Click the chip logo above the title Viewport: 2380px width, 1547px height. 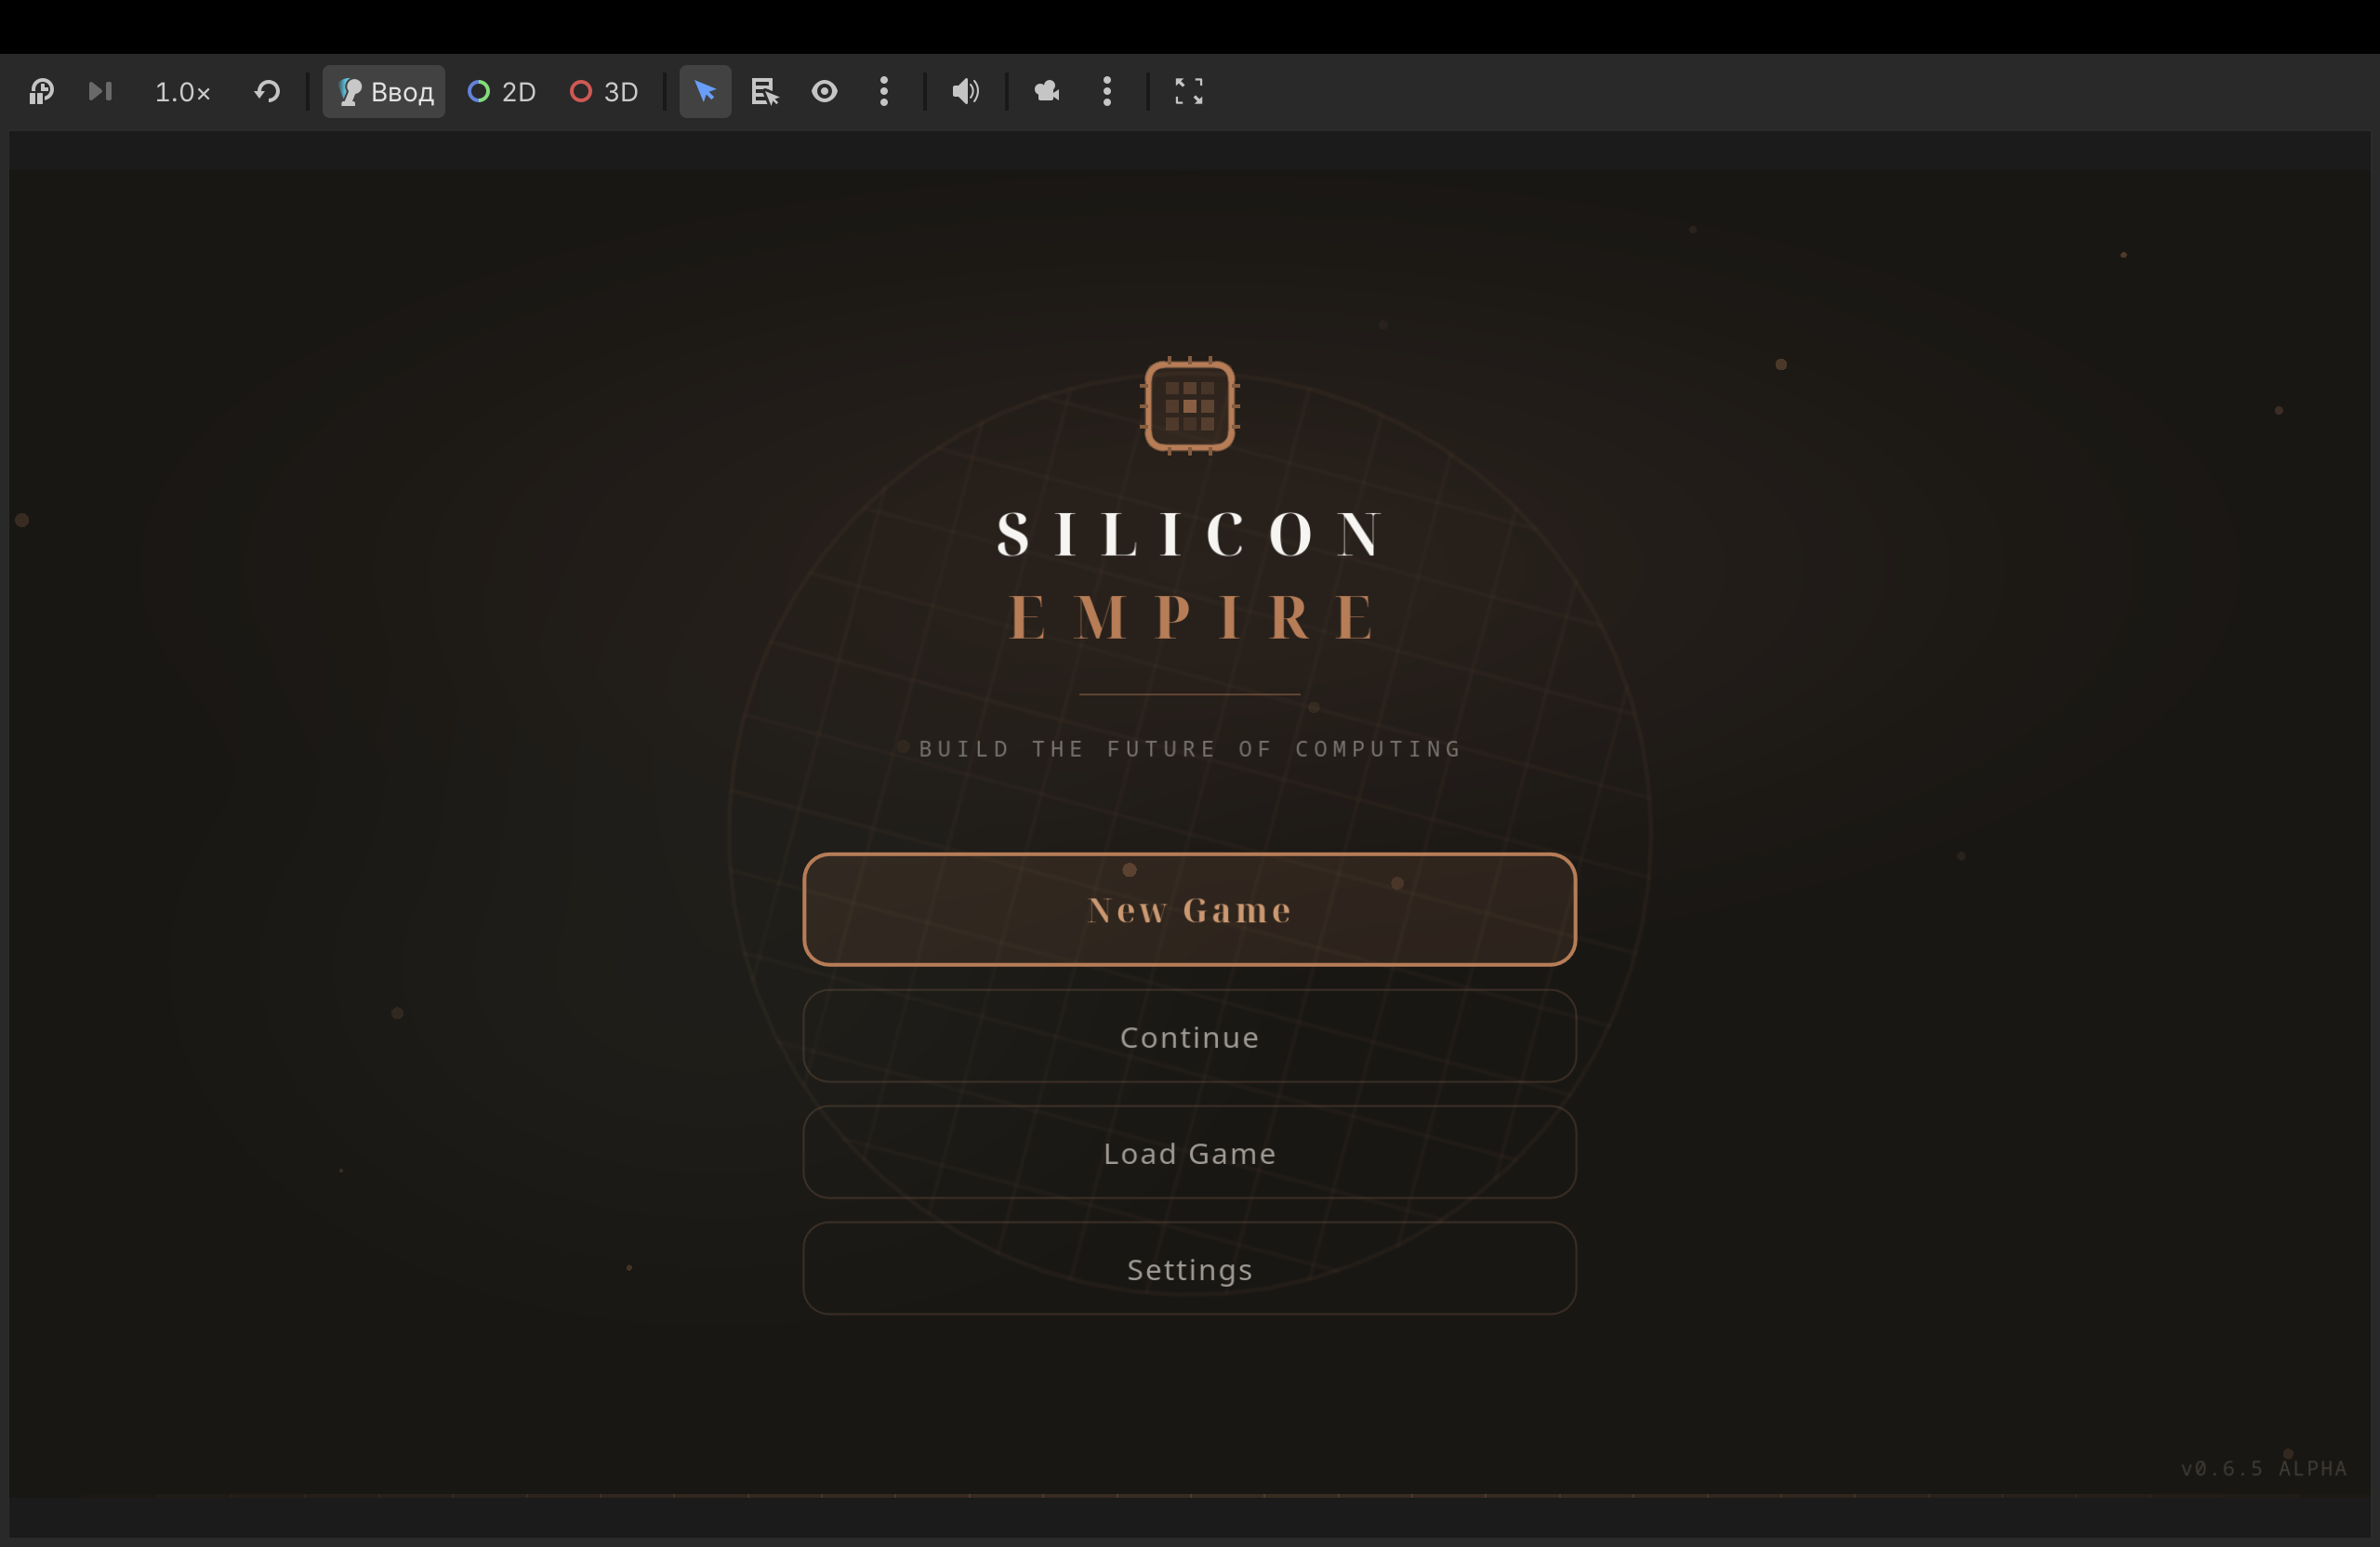(1189, 406)
